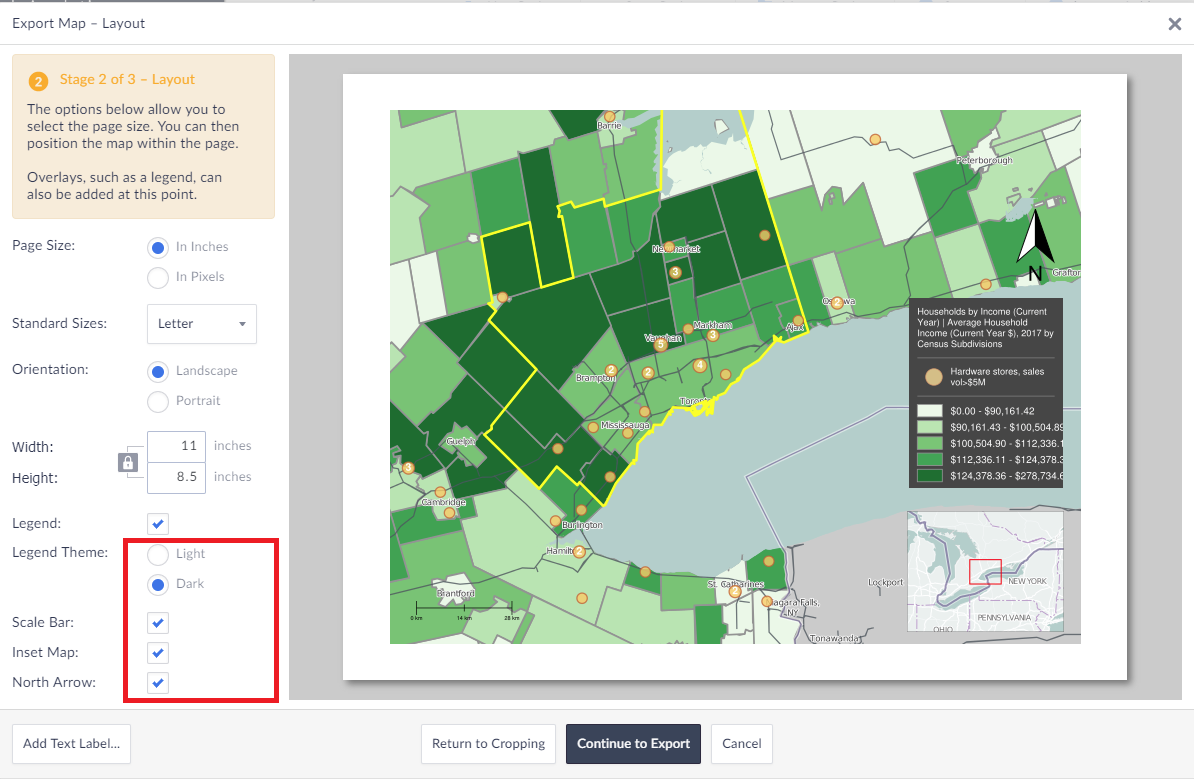Disable the Scale Bar checkbox
Viewport: 1194px width, 779px height.
(158, 623)
